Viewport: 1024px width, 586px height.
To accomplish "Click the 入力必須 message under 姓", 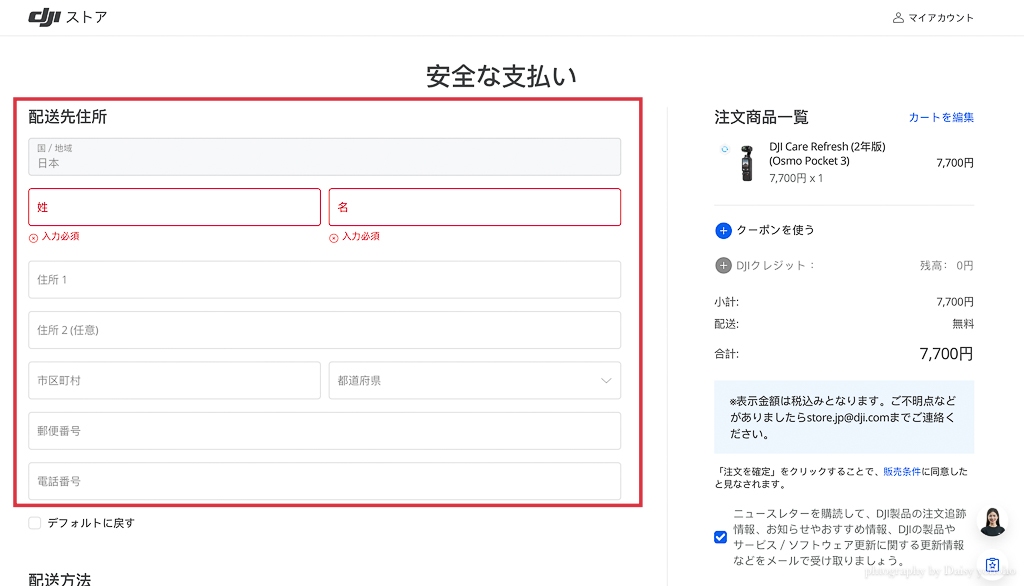I will (x=61, y=236).
